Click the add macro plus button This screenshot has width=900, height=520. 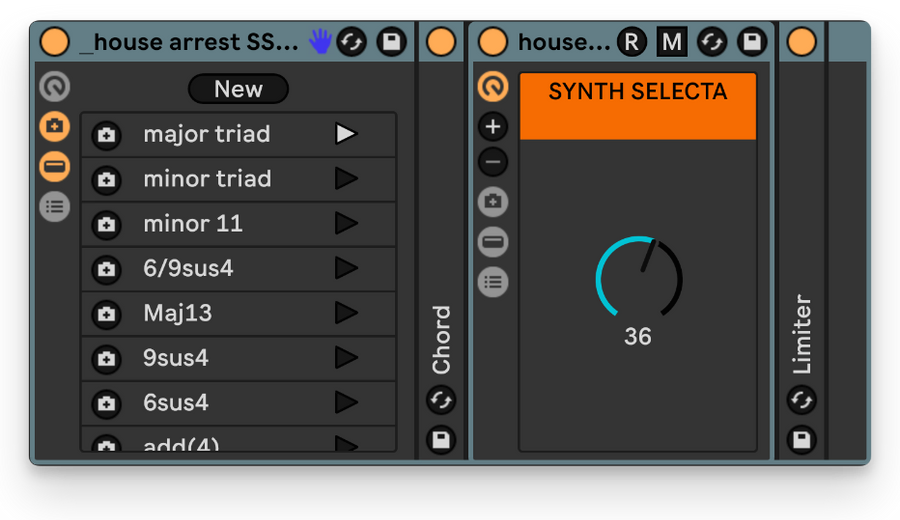tap(493, 127)
